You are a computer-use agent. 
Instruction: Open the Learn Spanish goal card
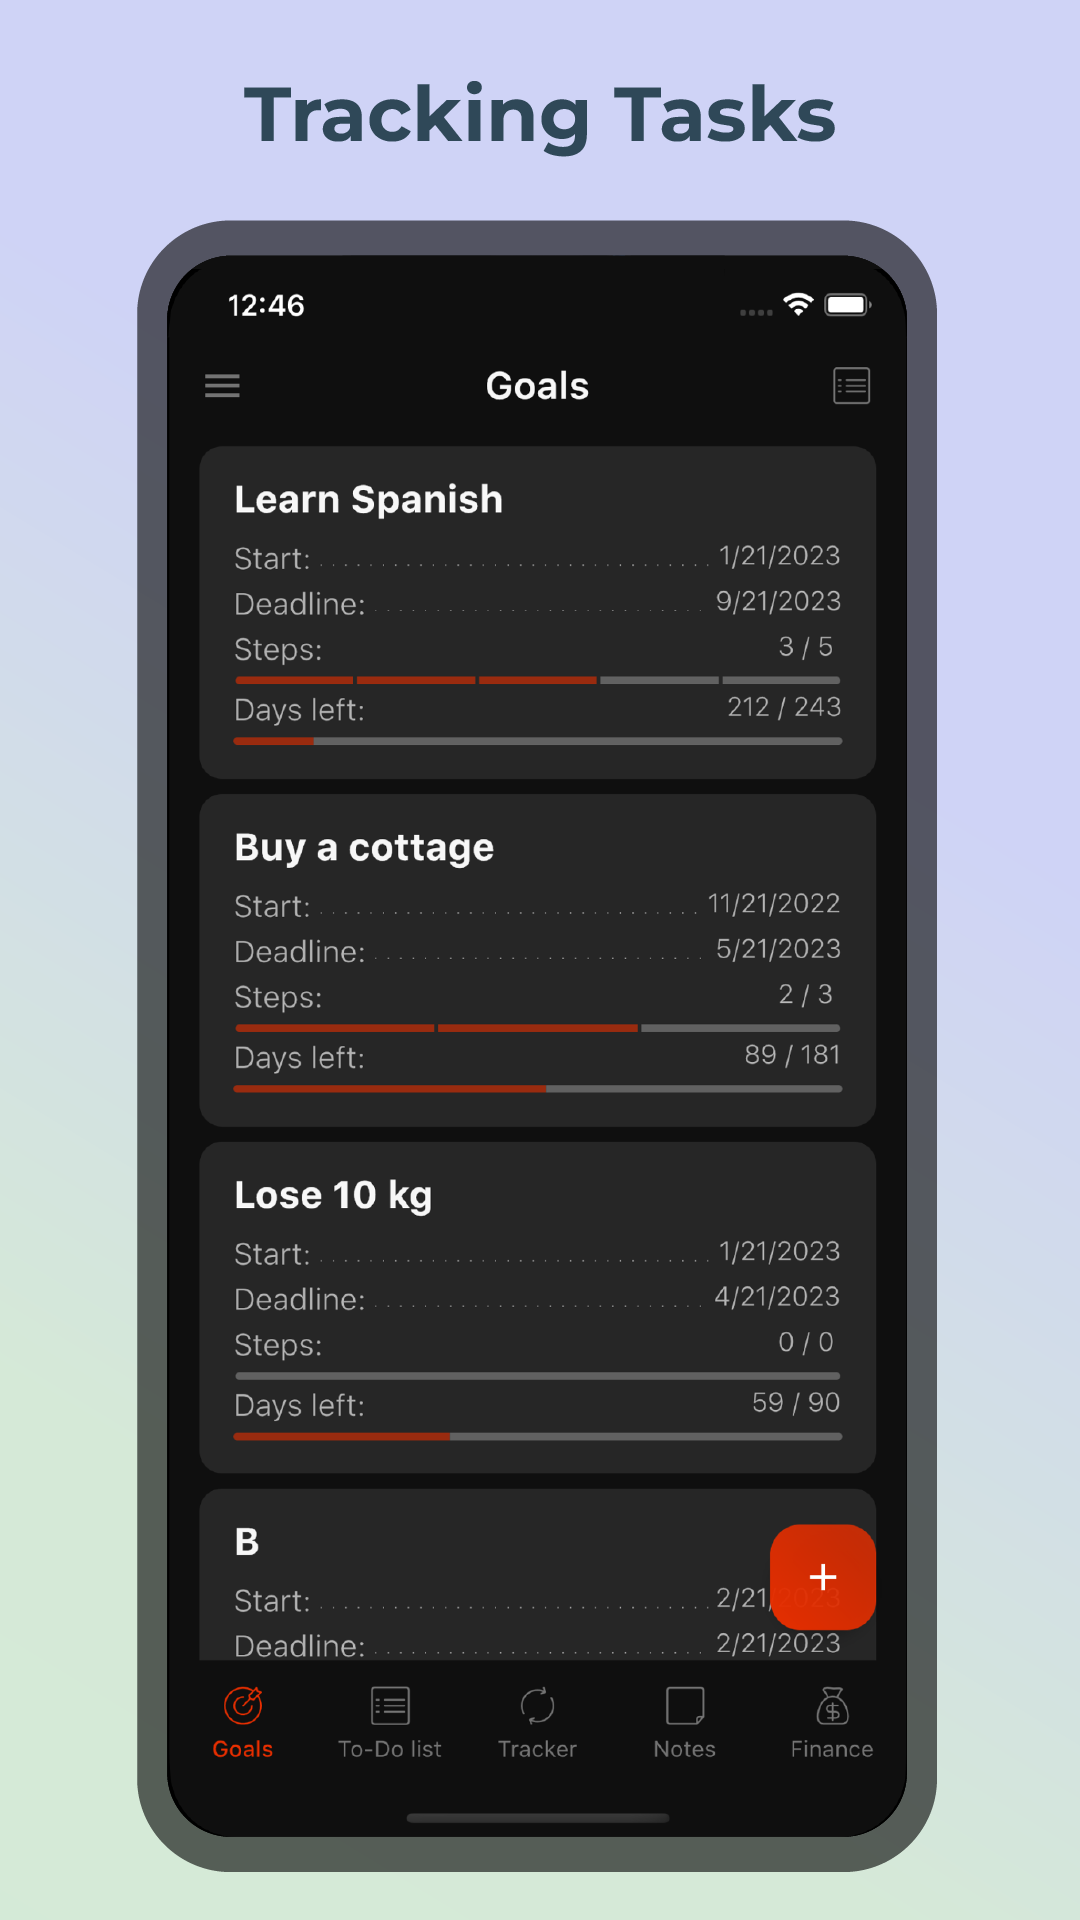(x=538, y=613)
